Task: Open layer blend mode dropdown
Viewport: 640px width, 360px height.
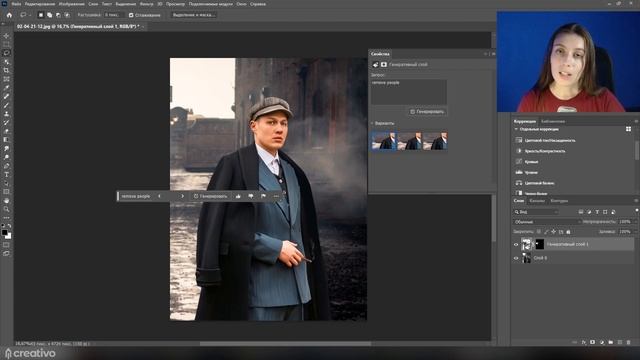Action: [547, 222]
